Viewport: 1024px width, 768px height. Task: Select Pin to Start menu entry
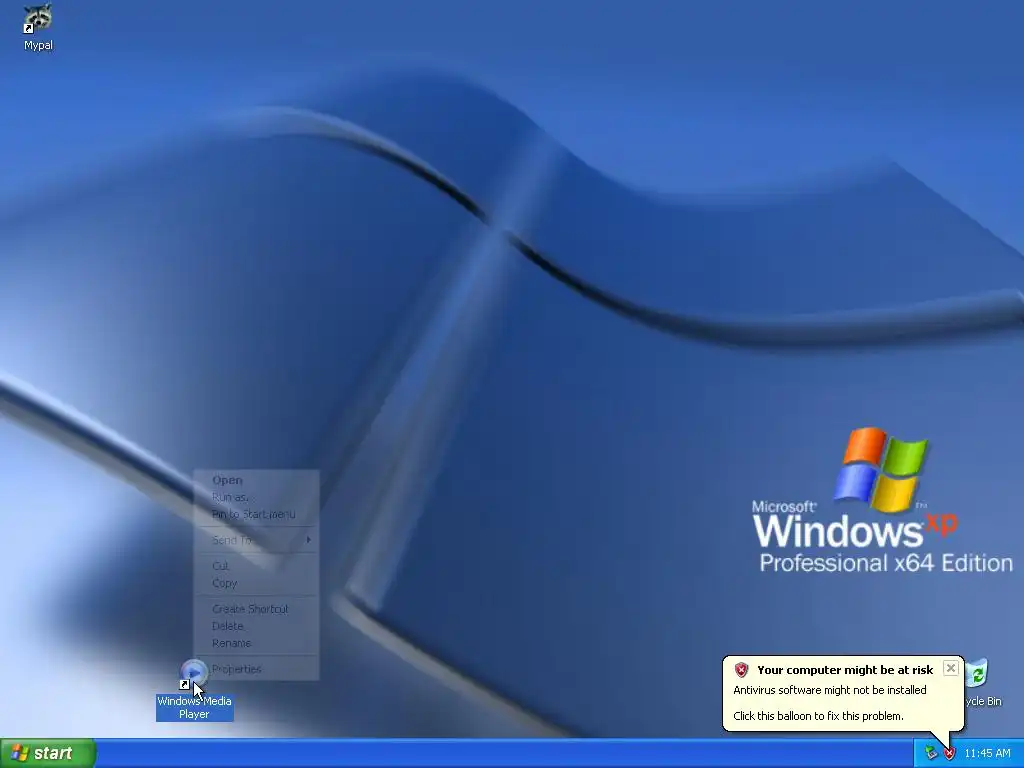coord(257,515)
